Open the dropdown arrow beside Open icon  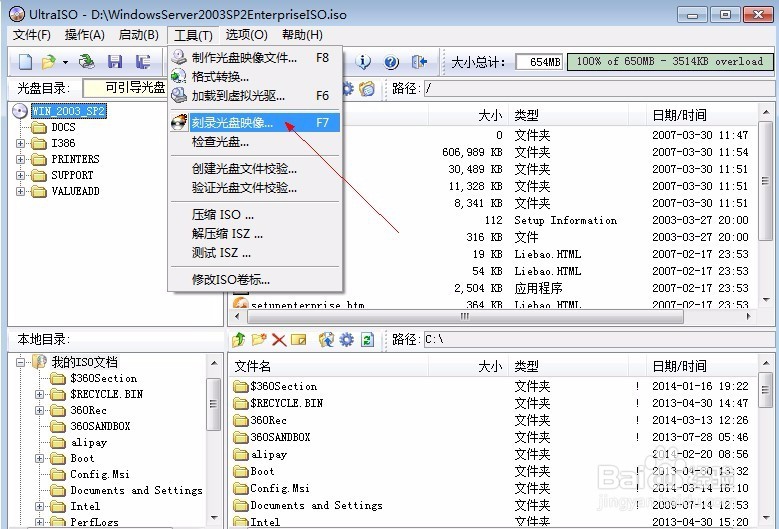coord(65,63)
